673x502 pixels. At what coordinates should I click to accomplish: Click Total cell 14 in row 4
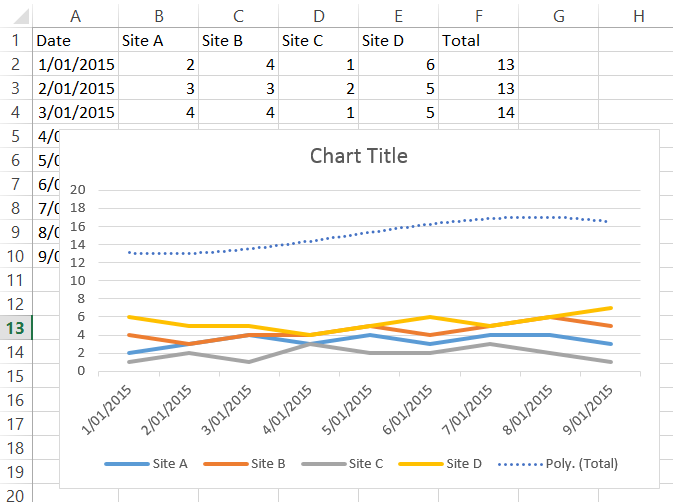tap(479, 112)
